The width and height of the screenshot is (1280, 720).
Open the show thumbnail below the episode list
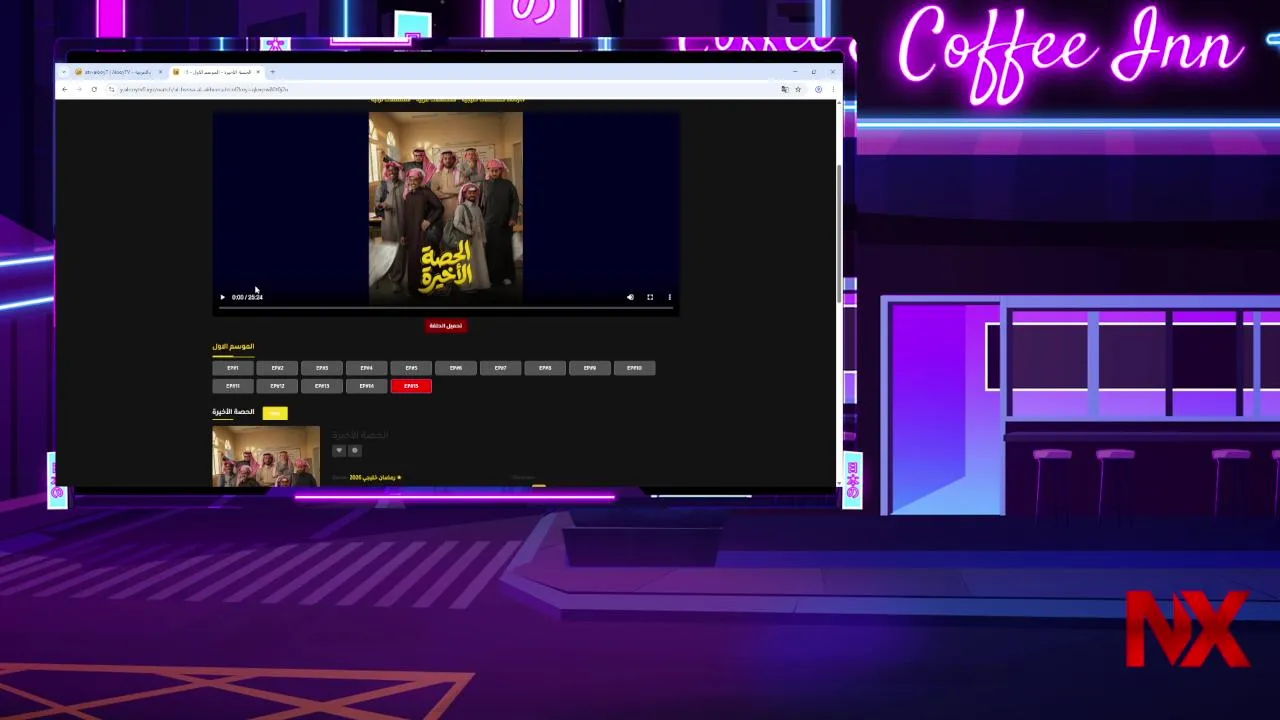tap(266, 457)
